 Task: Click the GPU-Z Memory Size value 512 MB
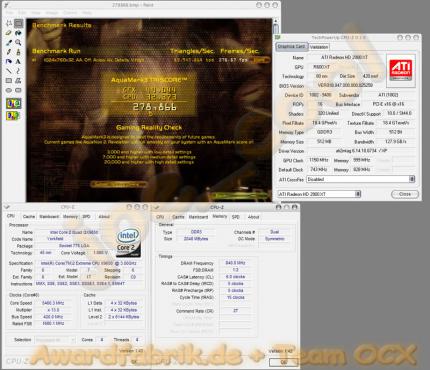[x=324, y=141]
